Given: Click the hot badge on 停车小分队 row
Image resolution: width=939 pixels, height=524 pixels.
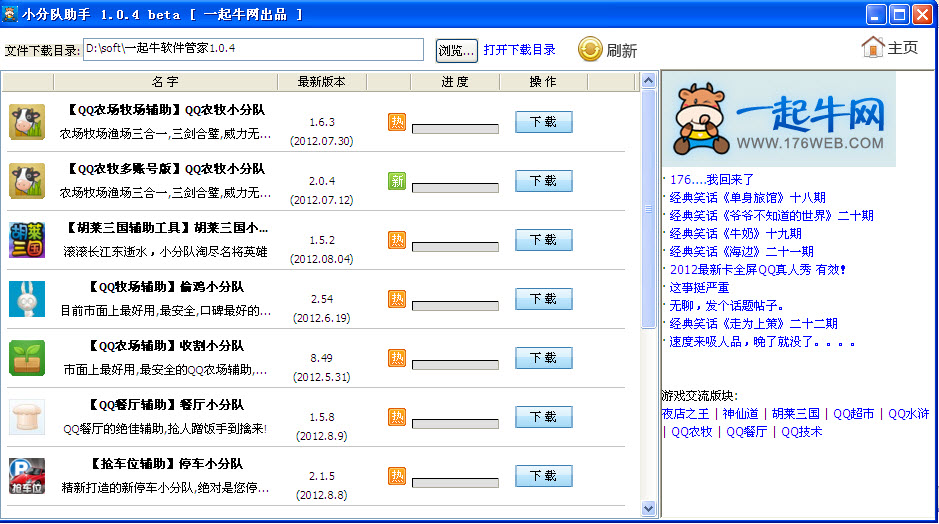Looking at the screenshot, I should point(397,476).
